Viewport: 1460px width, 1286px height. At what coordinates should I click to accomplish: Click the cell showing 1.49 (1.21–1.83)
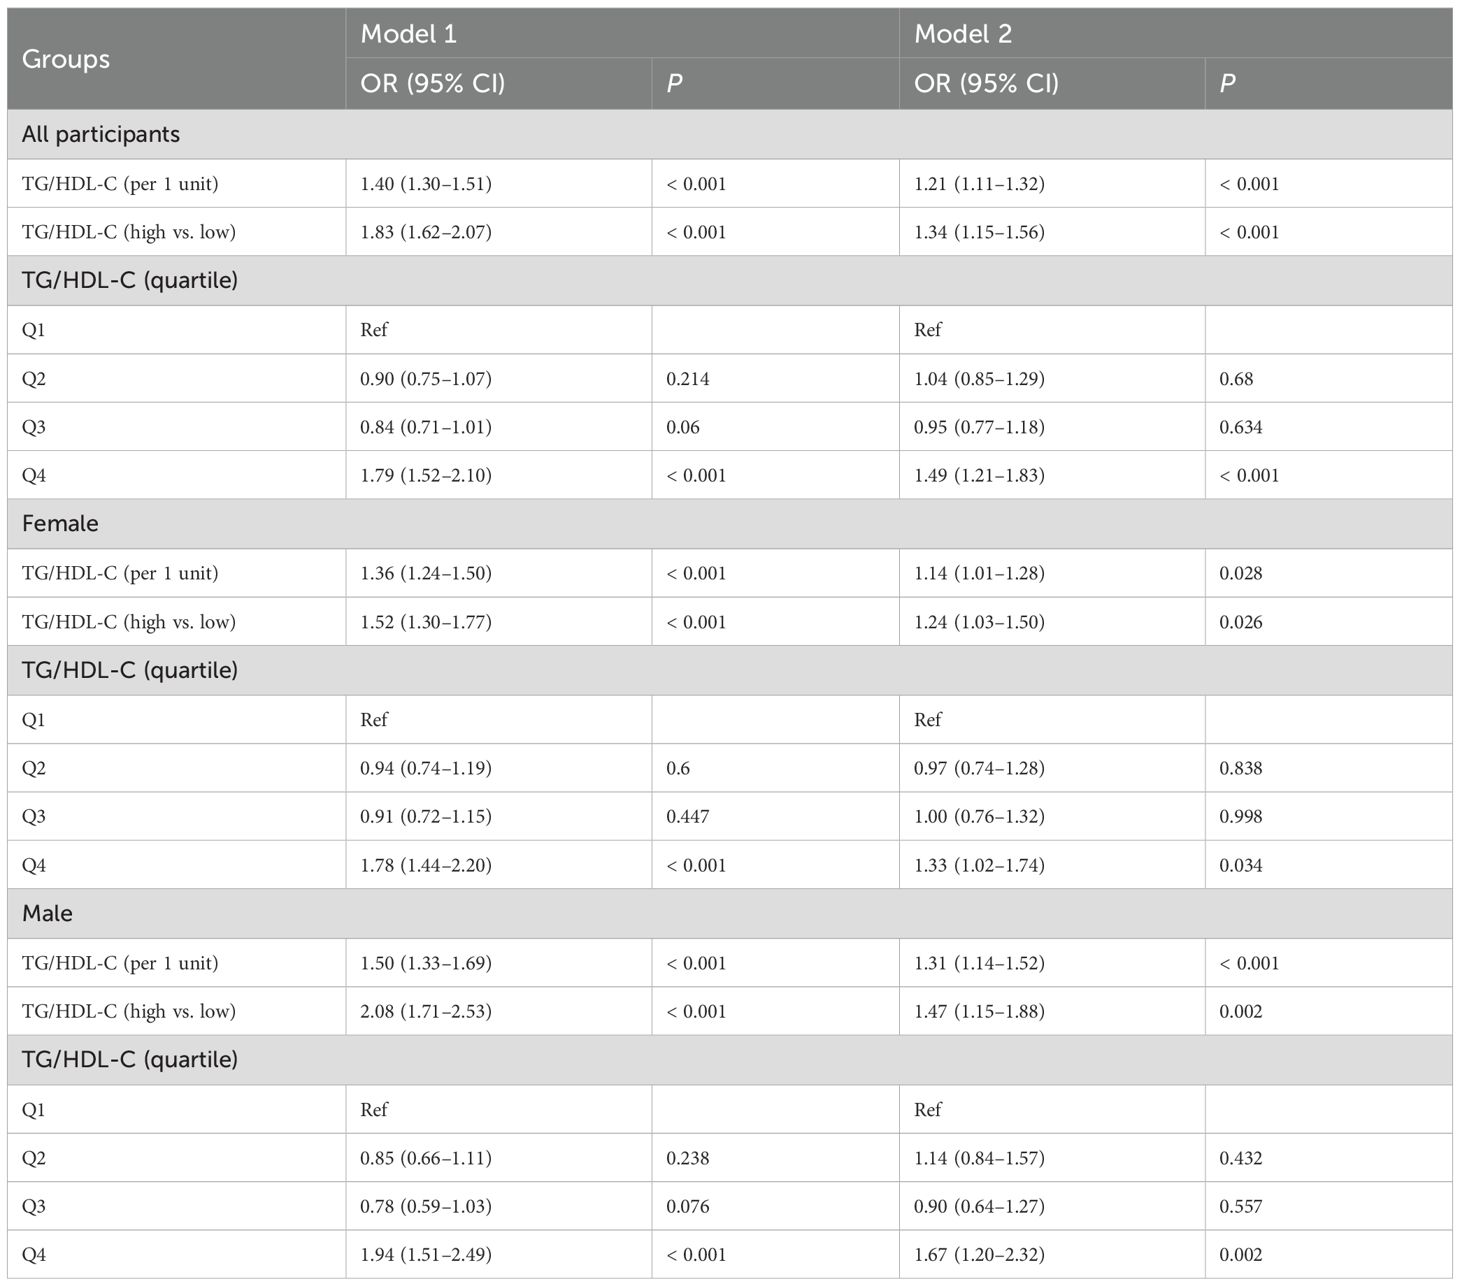(x=979, y=475)
